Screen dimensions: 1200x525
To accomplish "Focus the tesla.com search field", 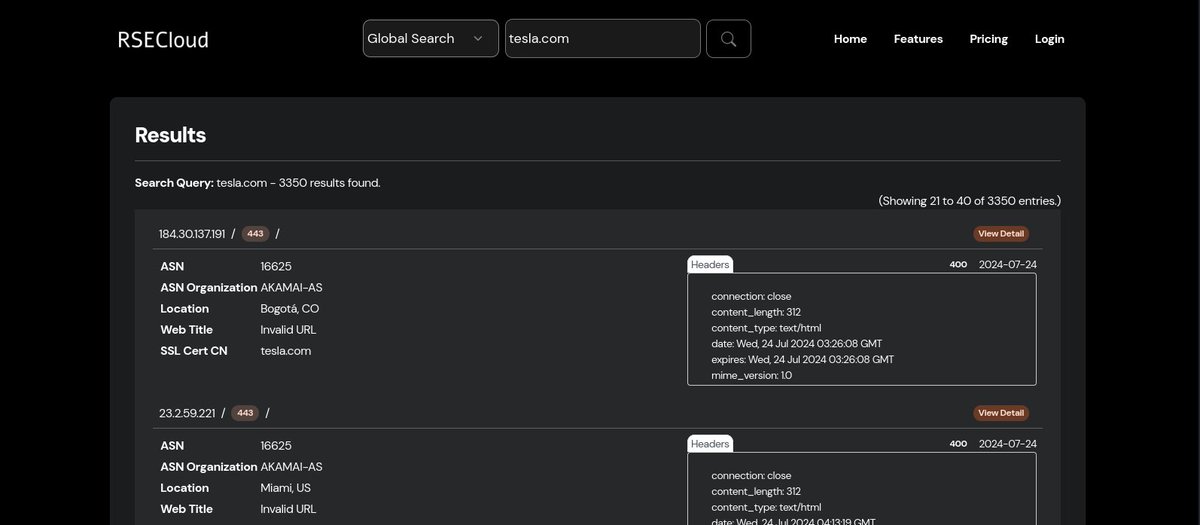I will tap(603, 39).
